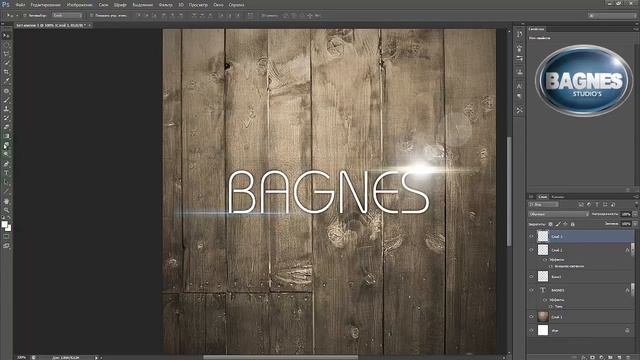This screenshot has height=360, width=640.
Task: Toggle Показать упр. элем. checkbox
Action: (92, 16)
